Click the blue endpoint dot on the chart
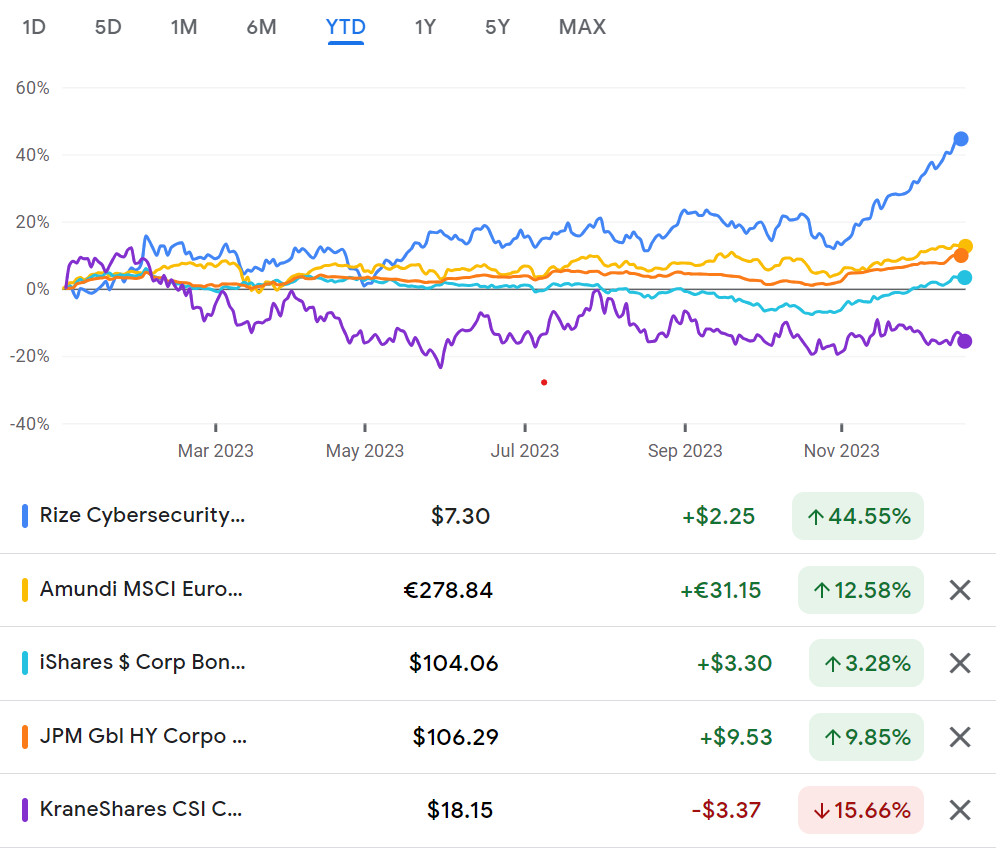Viewport: 1003px width, 855px height. coord(961,139)
